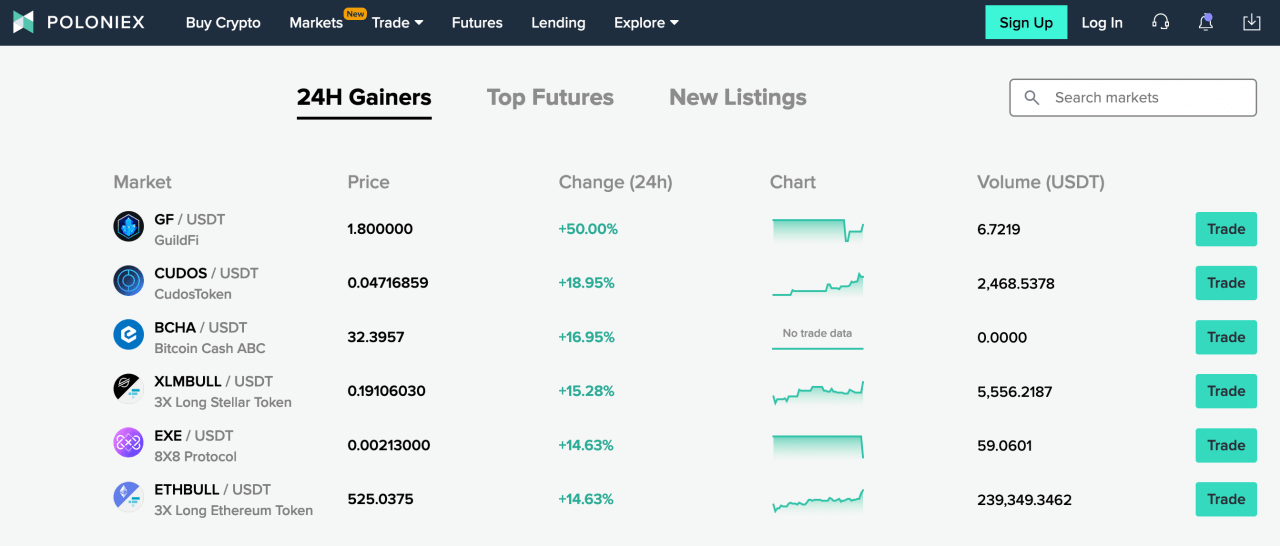
Task: Click the CUDOS coin icon
Action: click(128, 281)
